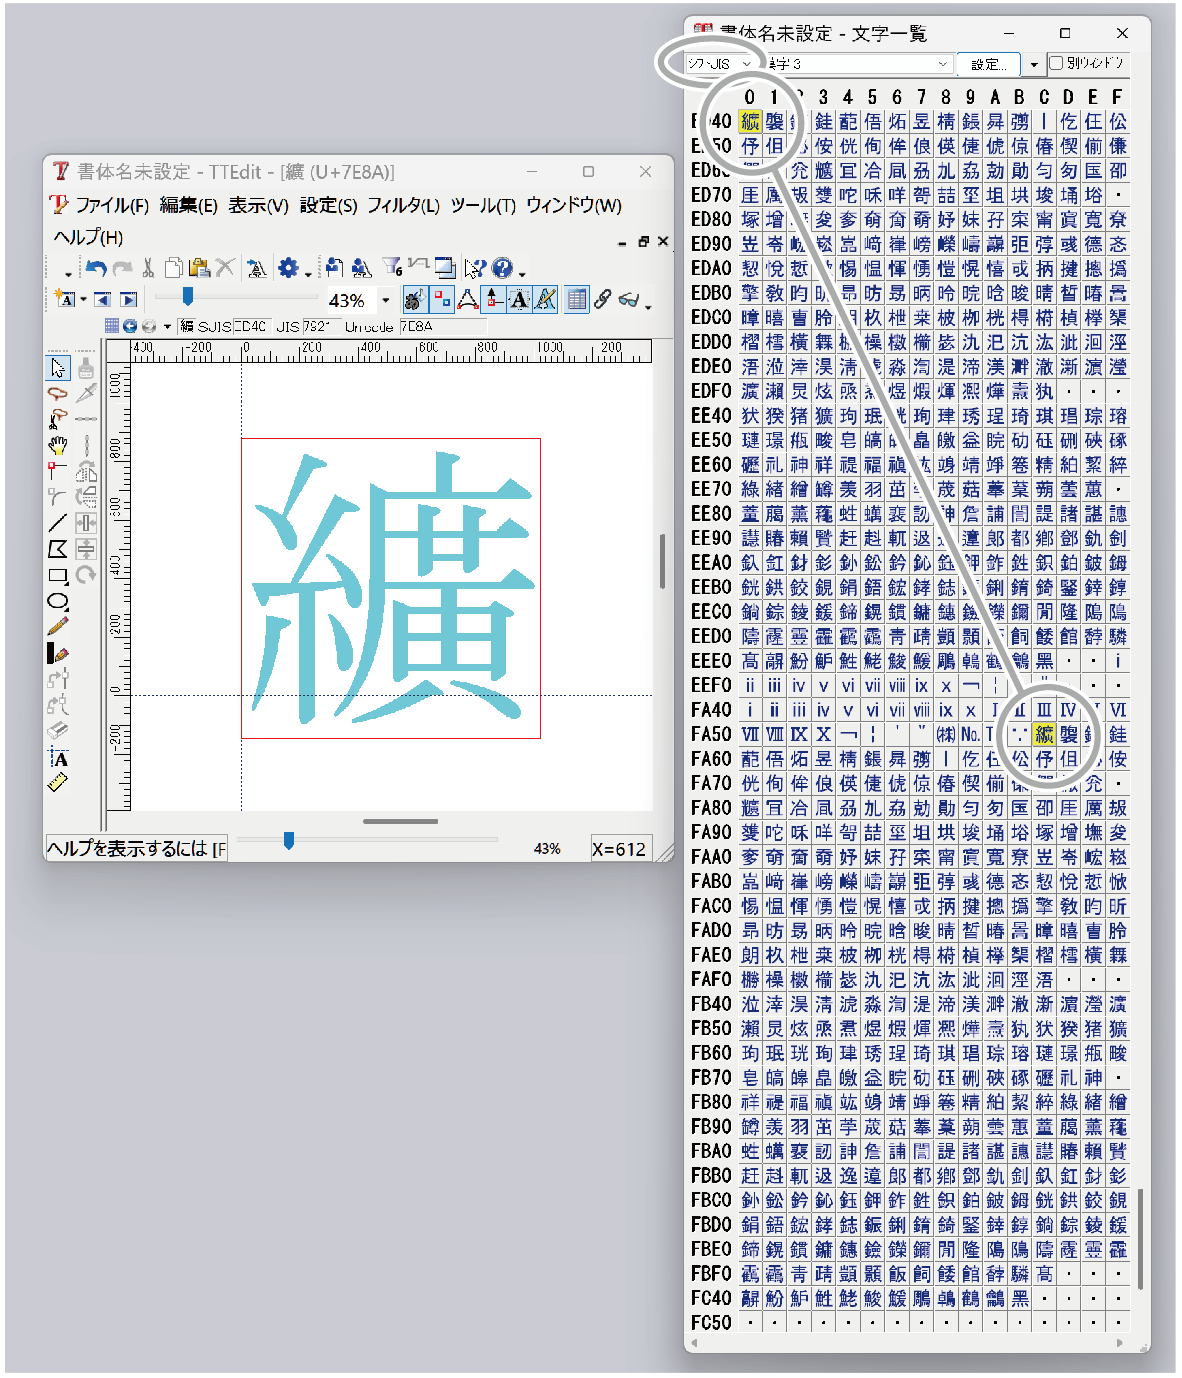This screenshot has height=1378, width=1182.
Task: Click the Copy pages icon
Action: pyautogui.click(x=174, y=268)
